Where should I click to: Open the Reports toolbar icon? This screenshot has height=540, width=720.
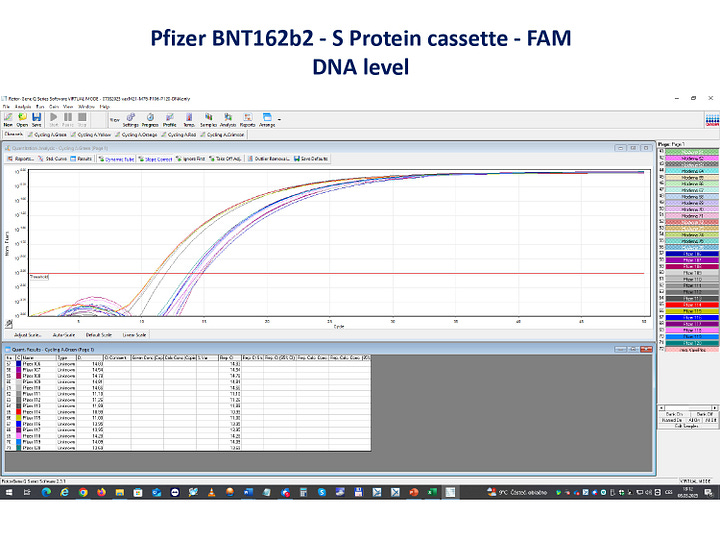point(247,120)
